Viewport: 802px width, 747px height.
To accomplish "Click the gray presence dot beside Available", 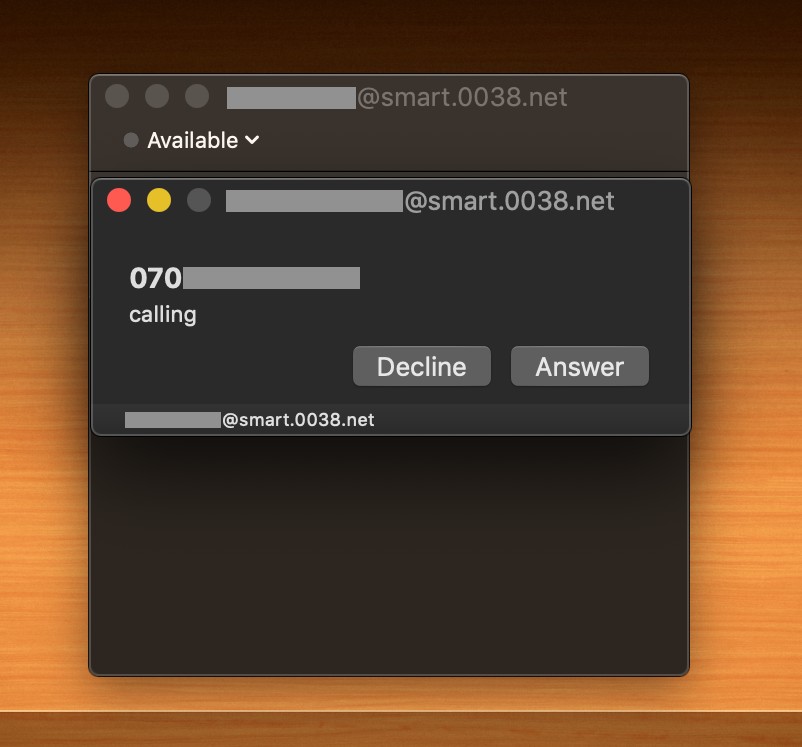I will click(131, 140).
